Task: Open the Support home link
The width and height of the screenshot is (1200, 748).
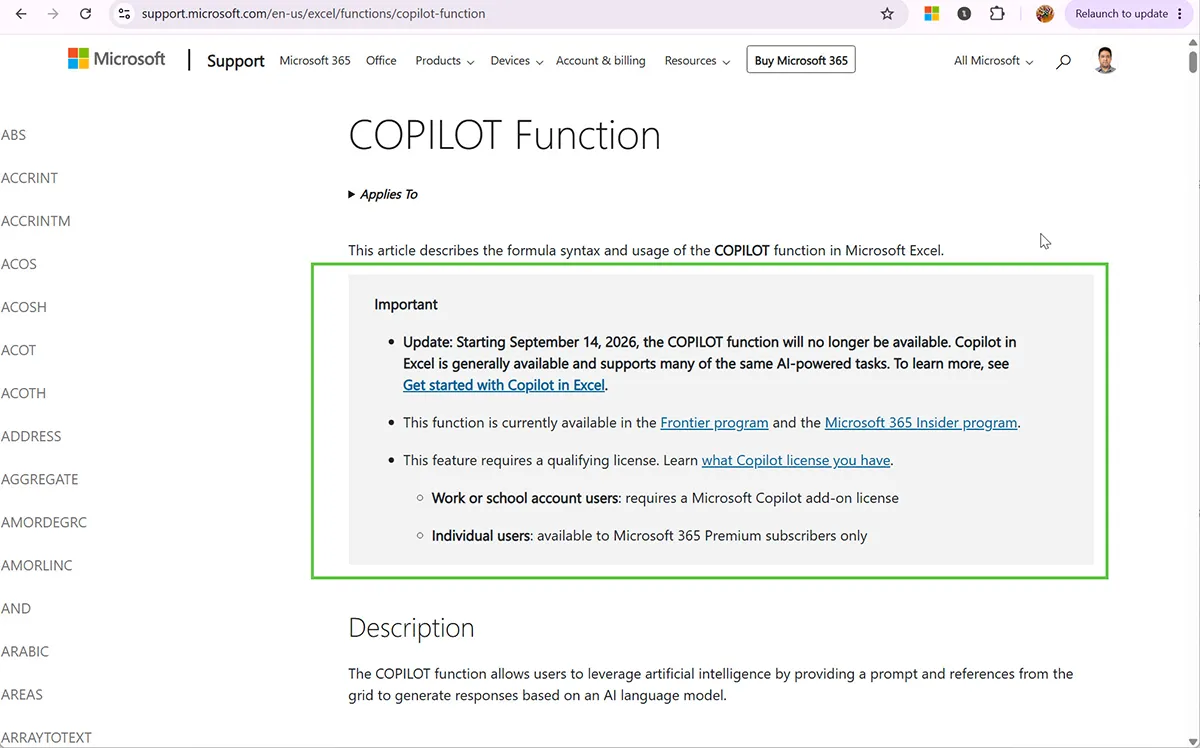Action: [236, 61]
